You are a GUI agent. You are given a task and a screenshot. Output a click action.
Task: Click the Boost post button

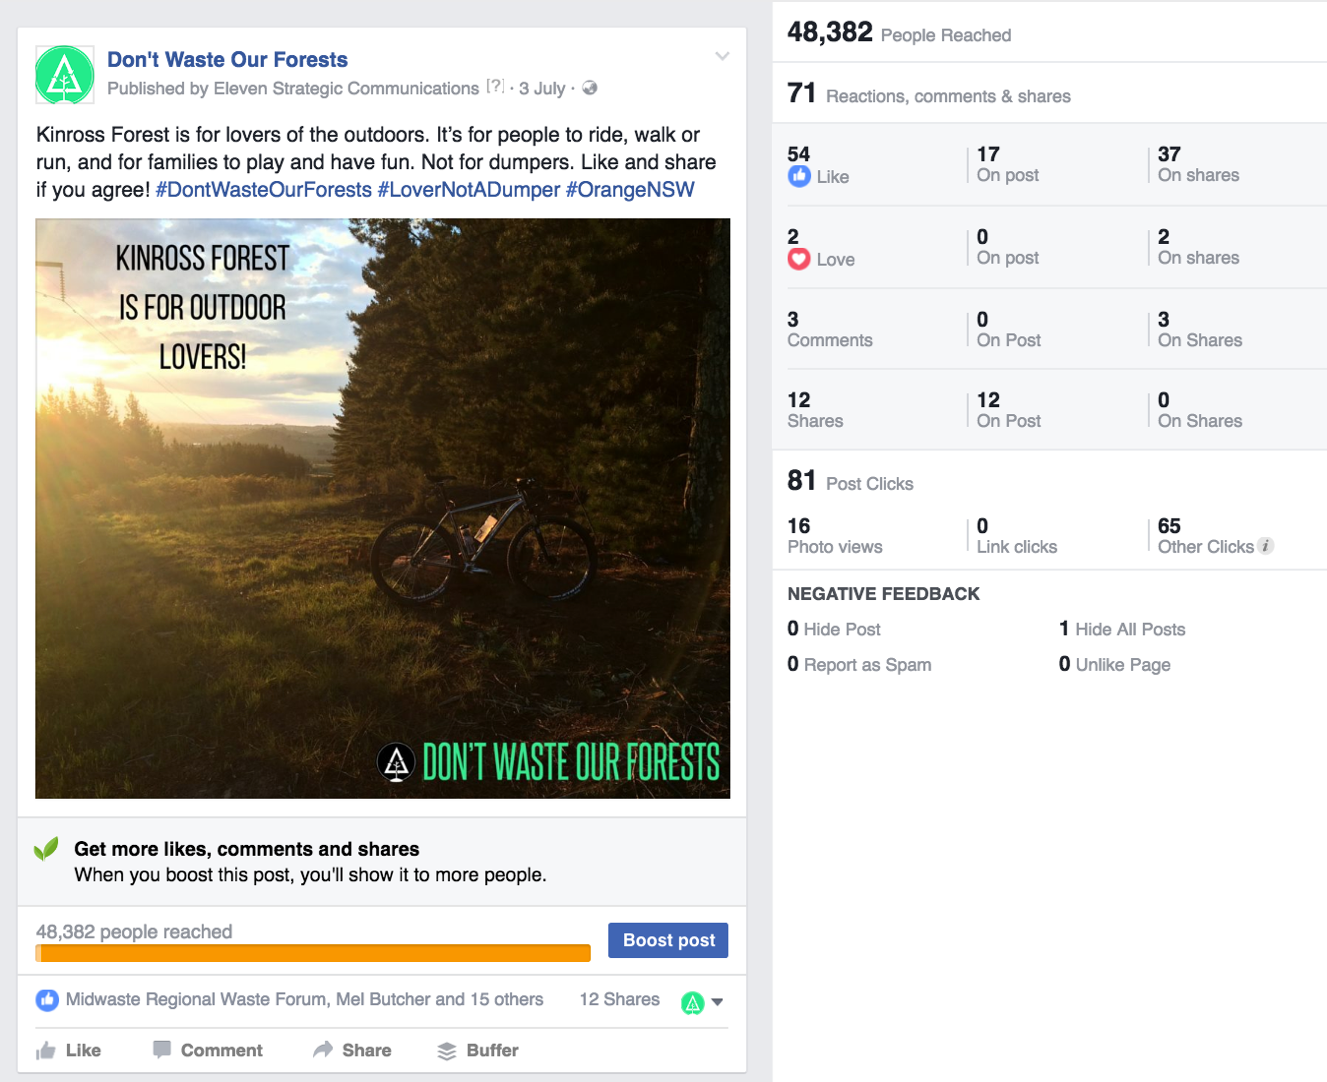(669, 940)
